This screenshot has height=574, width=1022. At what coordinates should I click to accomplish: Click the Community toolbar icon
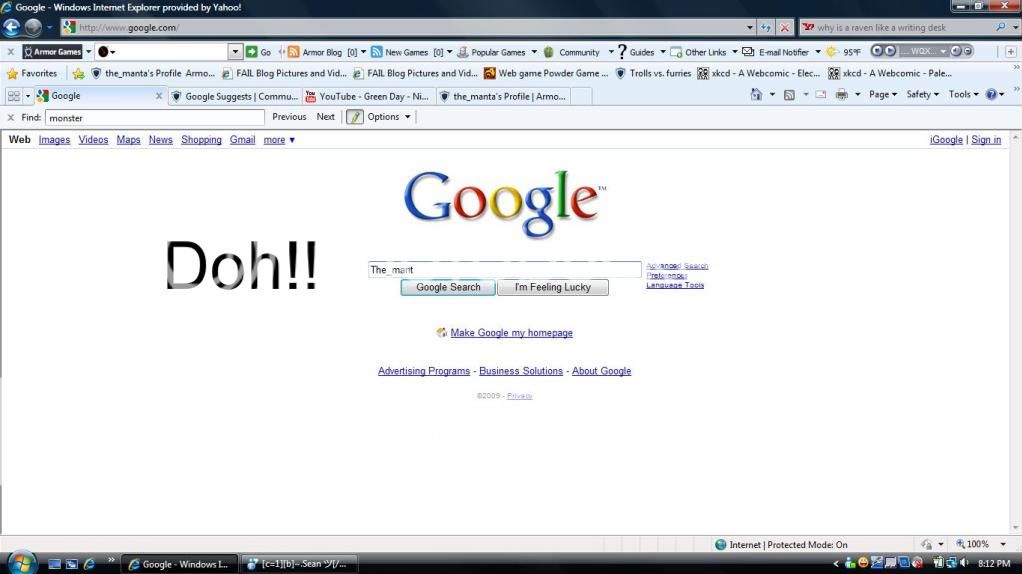(549, 51)
